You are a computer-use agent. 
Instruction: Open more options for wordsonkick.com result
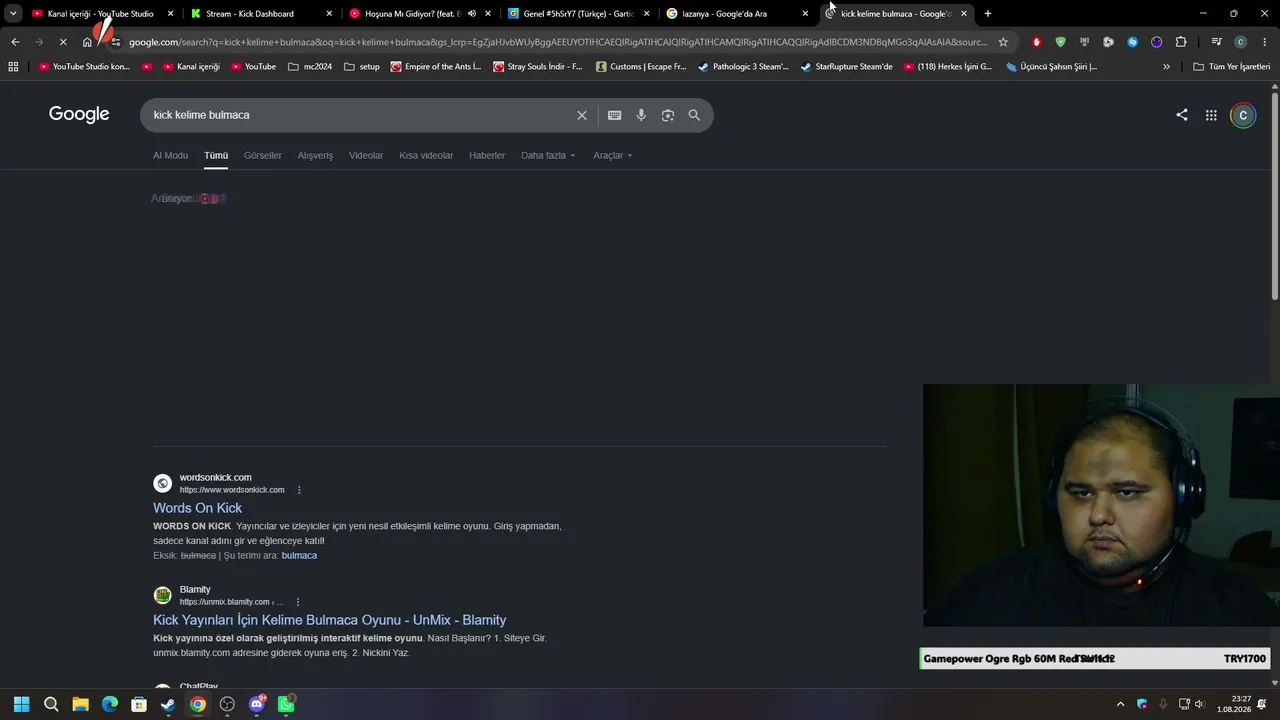pyautogui.click(x=299, y=490)
